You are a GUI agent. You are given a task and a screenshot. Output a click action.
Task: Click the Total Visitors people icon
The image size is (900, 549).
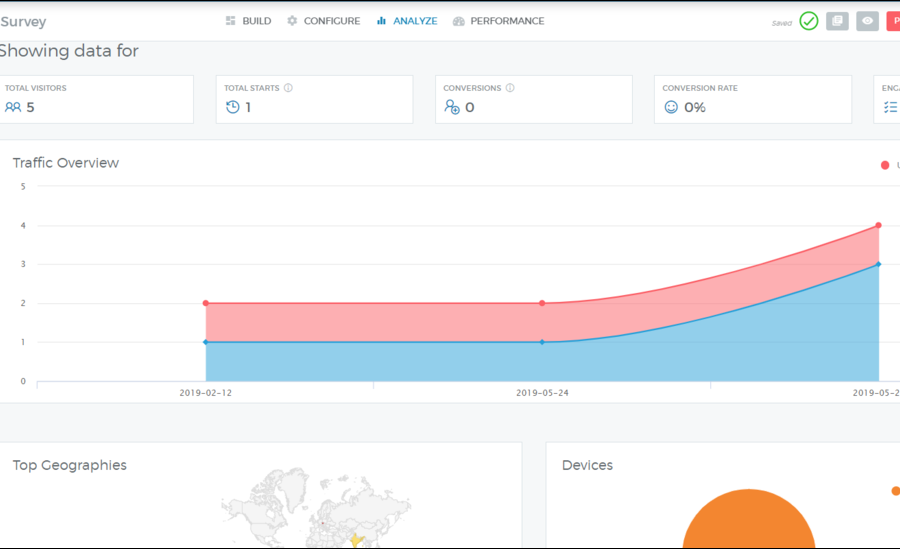pos(13,107)
